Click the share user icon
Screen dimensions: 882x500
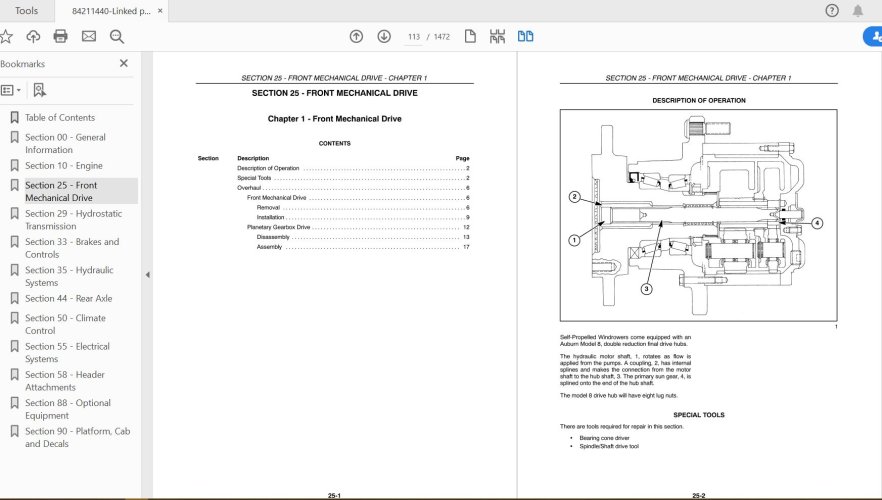pyautogui.click(x=874, y=37)
